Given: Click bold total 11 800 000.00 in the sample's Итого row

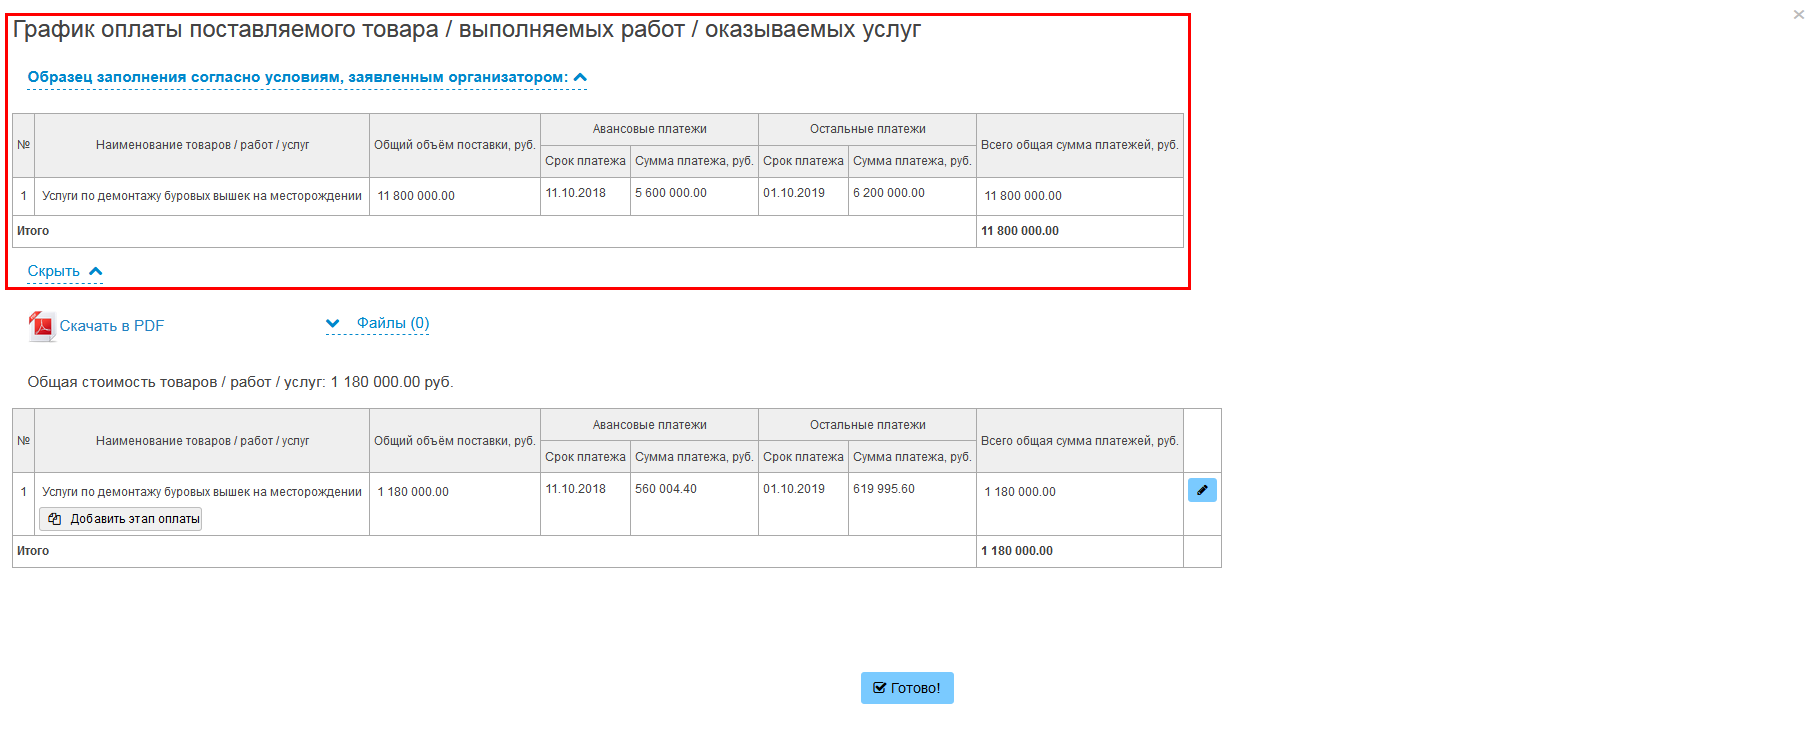Looking at the screenshot, I should [x=1020, y=231].
